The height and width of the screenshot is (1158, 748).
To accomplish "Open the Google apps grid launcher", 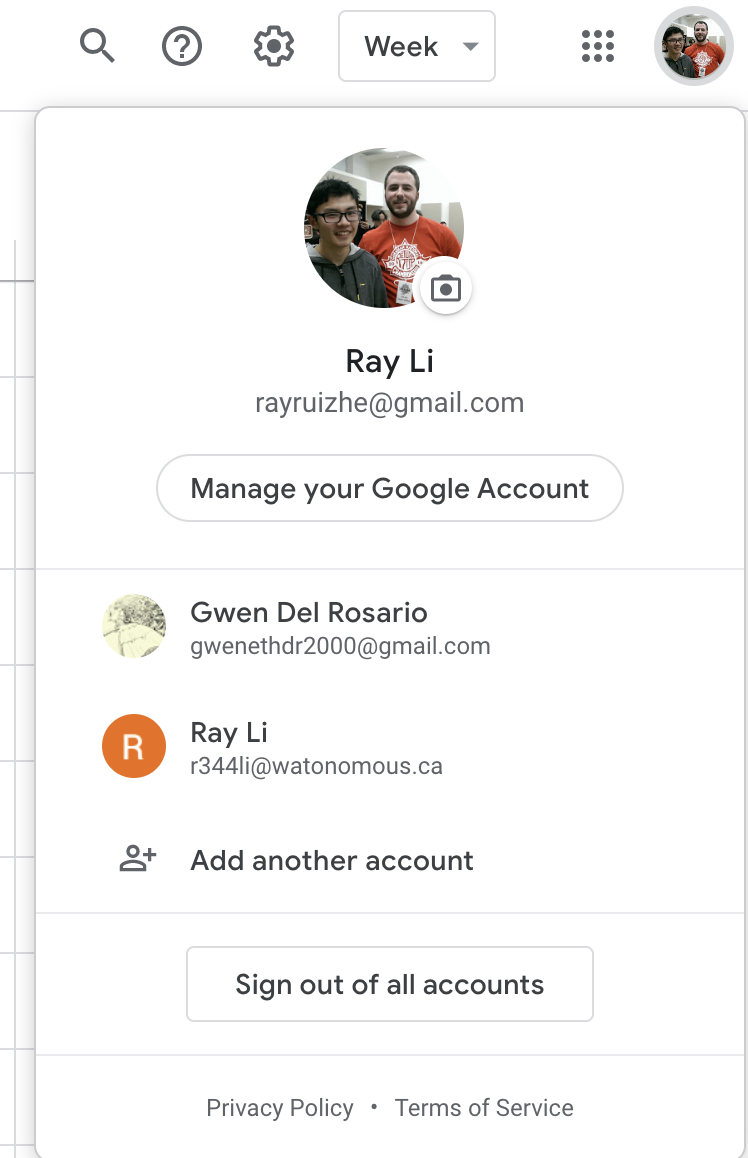I will [x=597, y=46].
